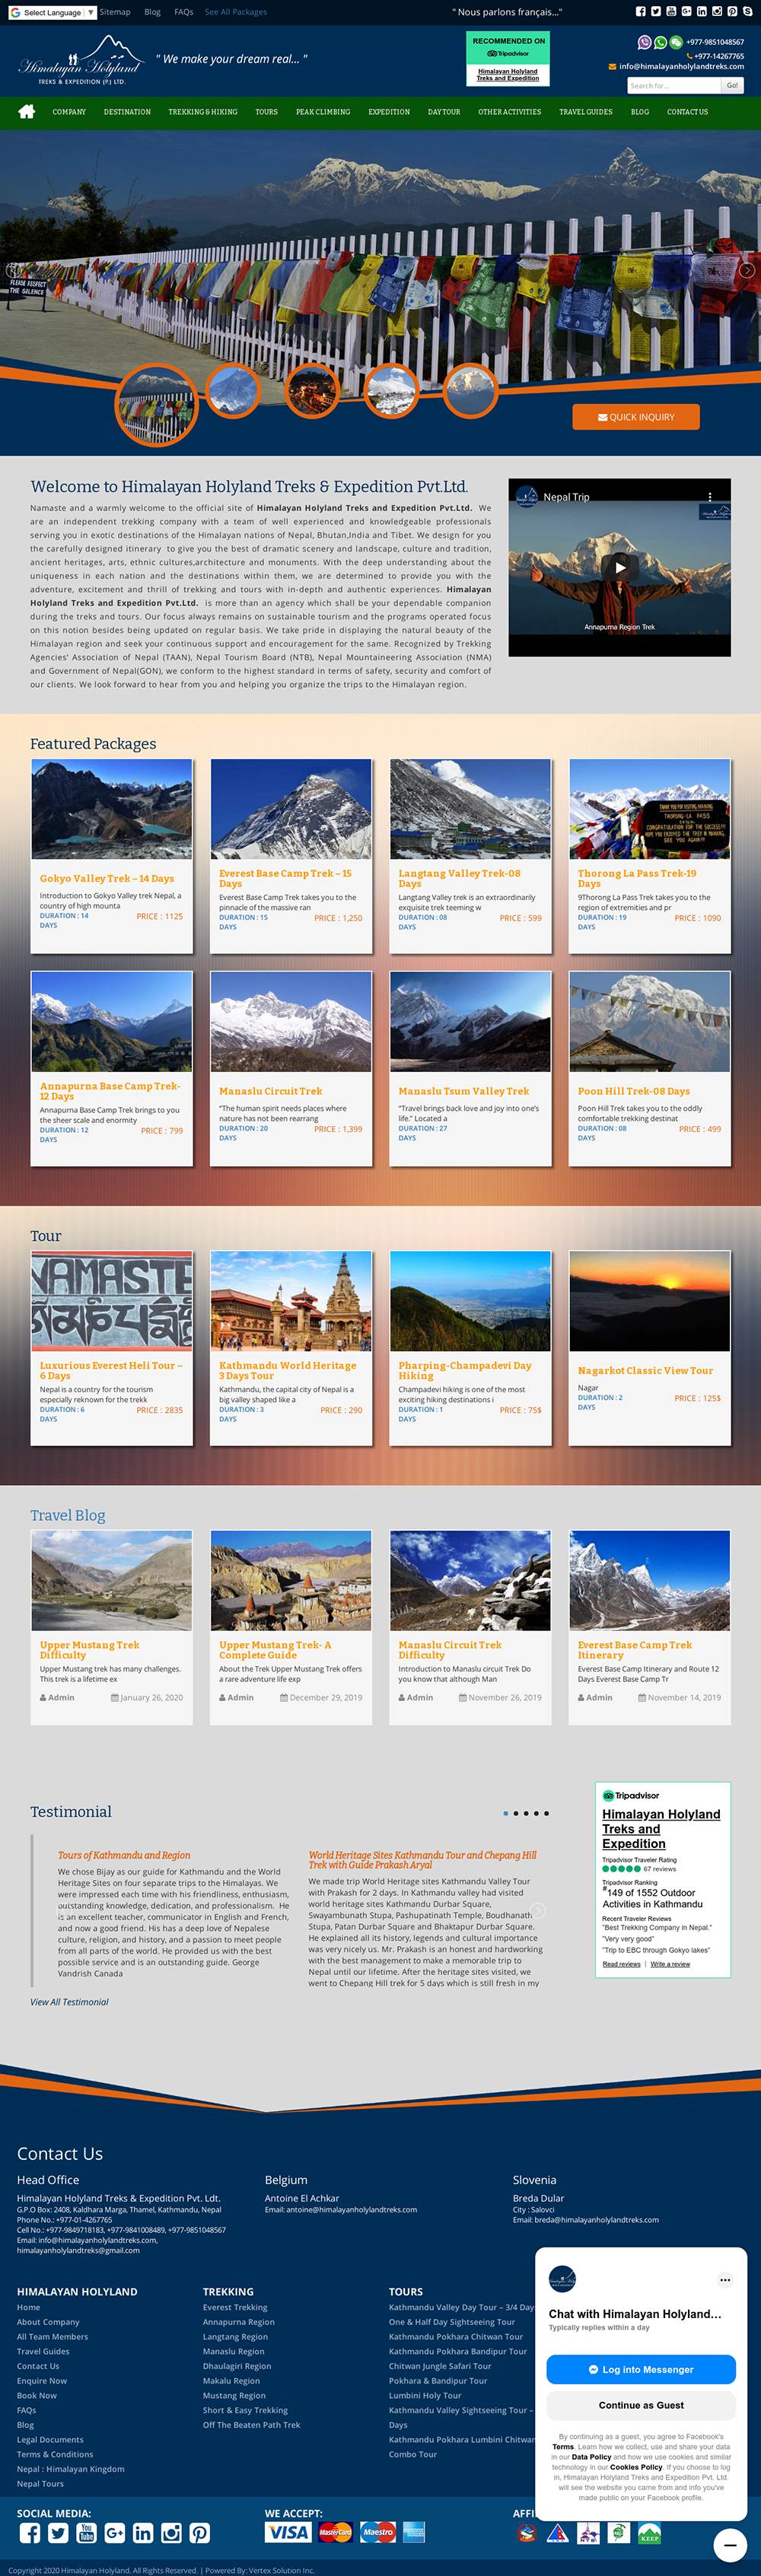Open footer Facebook social media icon
This screenshot has height=2576, width=761.
pos(30,2533)
